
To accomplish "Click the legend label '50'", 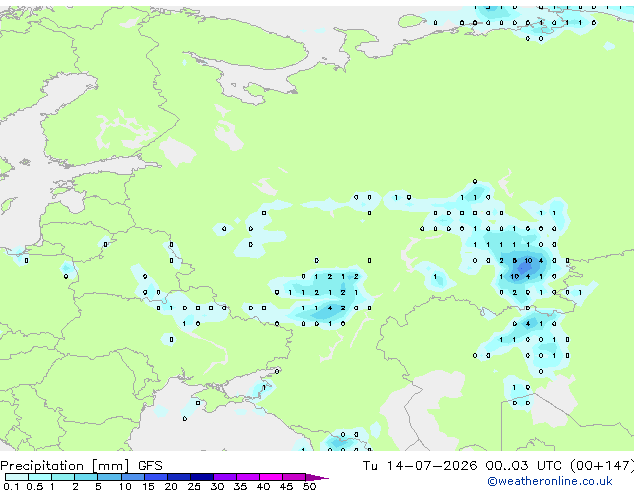I will tap(309, 486).
